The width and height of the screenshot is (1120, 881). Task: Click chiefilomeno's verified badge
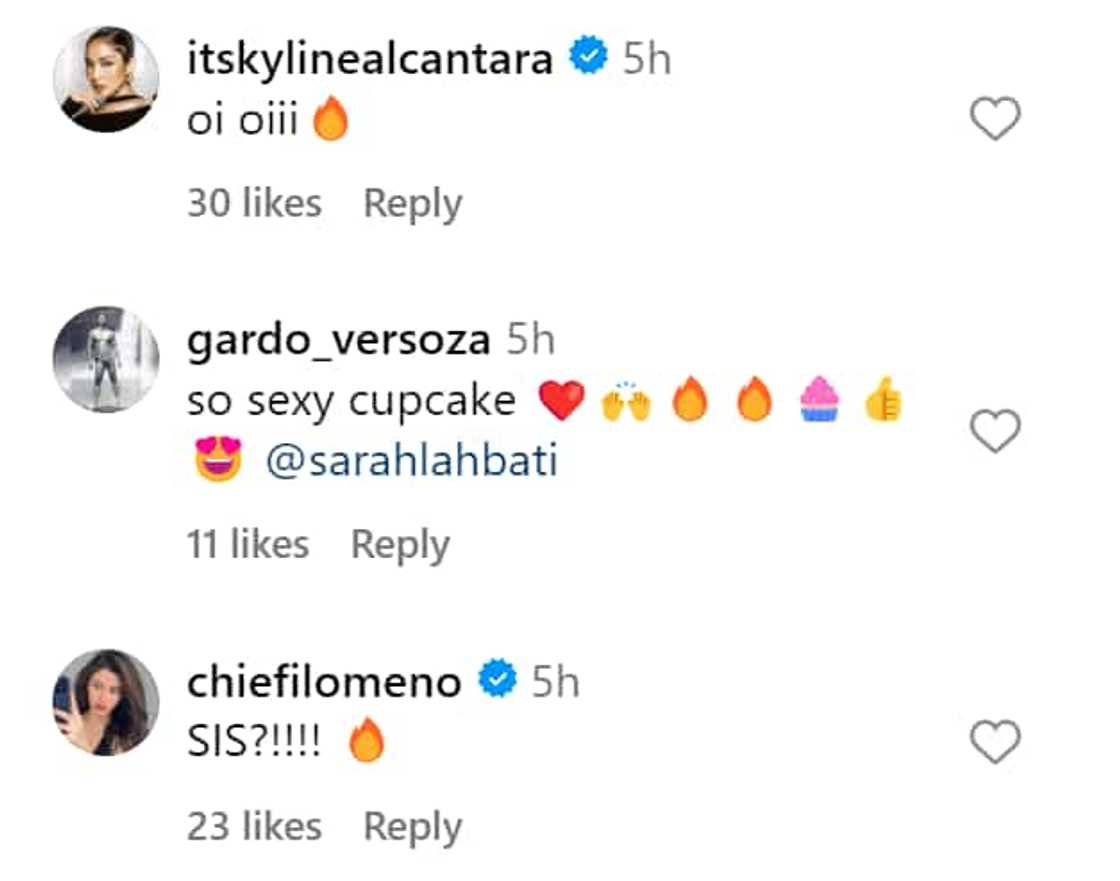click(497, 683)
